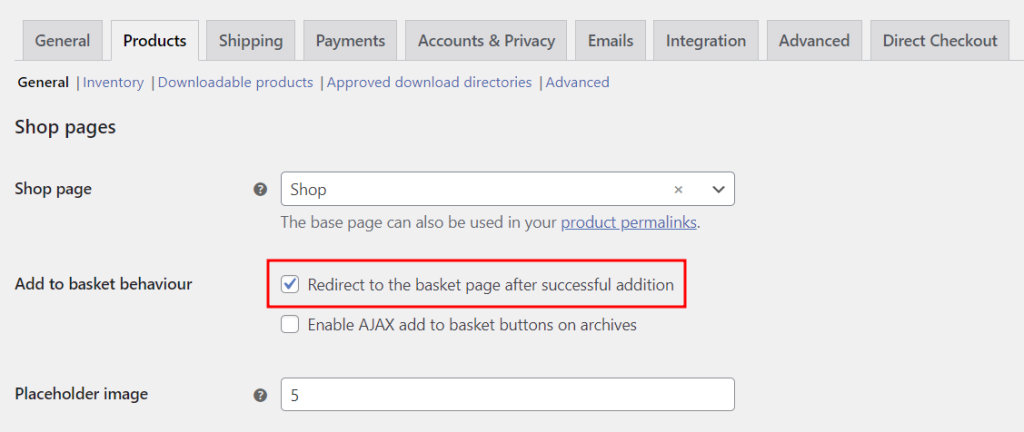Image resolution: width=1024 pixels, height=432 pixels.
Task: Open Accounts & Privacy tab
Action: [x=486, y=41]
